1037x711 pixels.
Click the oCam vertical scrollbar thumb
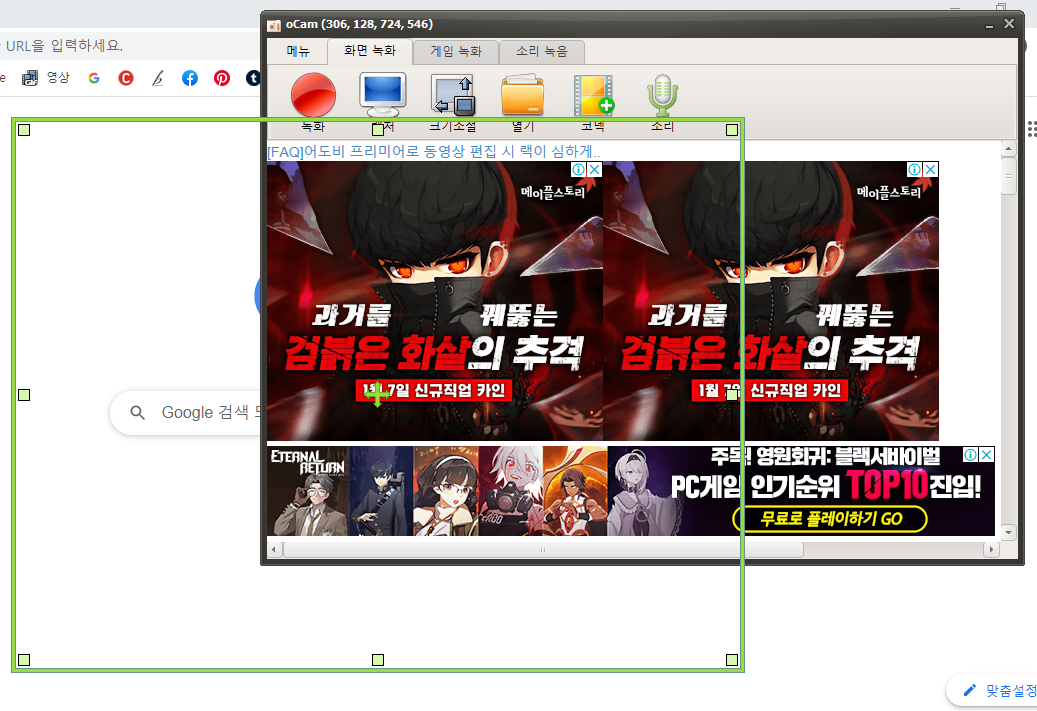[x=1008, y=176]
